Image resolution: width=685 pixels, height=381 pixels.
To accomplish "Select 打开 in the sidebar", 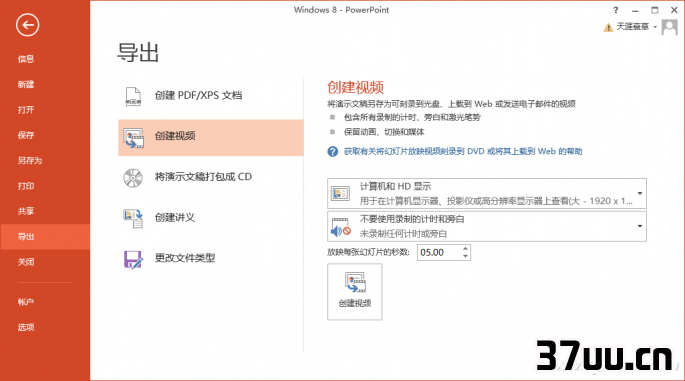I will 26,110.
